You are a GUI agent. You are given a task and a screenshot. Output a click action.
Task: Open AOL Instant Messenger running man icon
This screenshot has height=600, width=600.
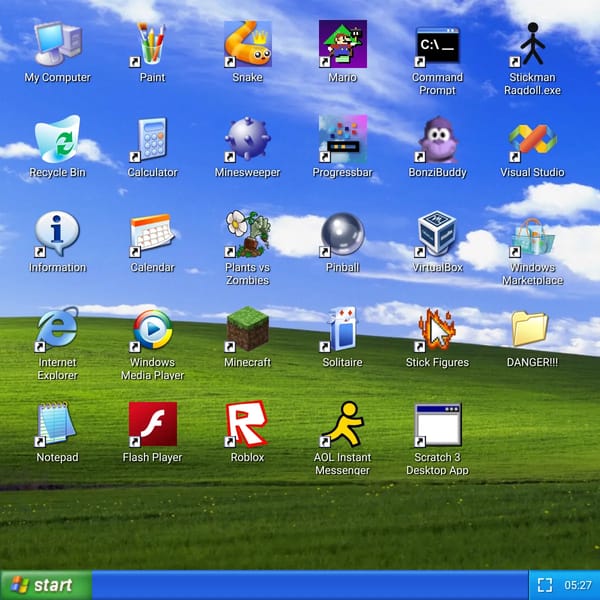tap(342, 424)
